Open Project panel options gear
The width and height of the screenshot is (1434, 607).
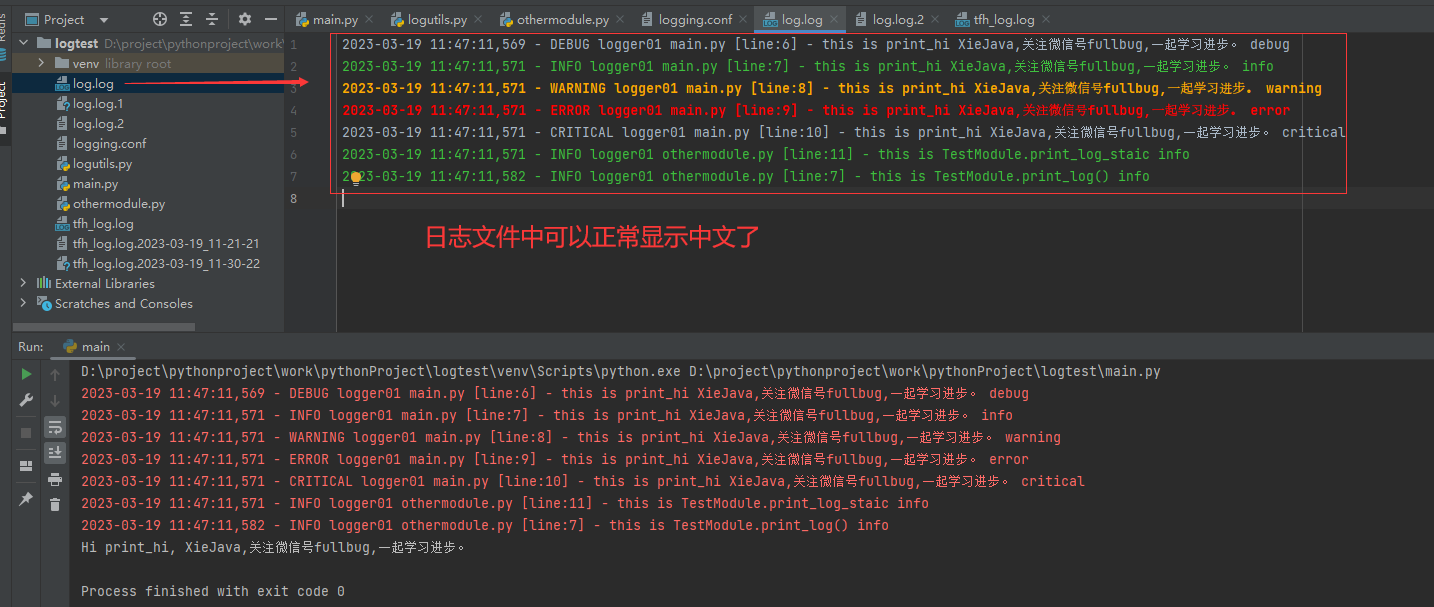point(244,18)
